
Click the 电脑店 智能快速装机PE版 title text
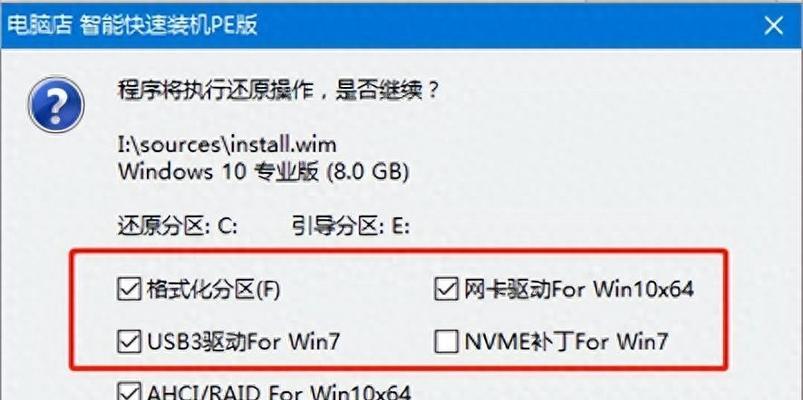pyautogui.click(x=132, y=25)
